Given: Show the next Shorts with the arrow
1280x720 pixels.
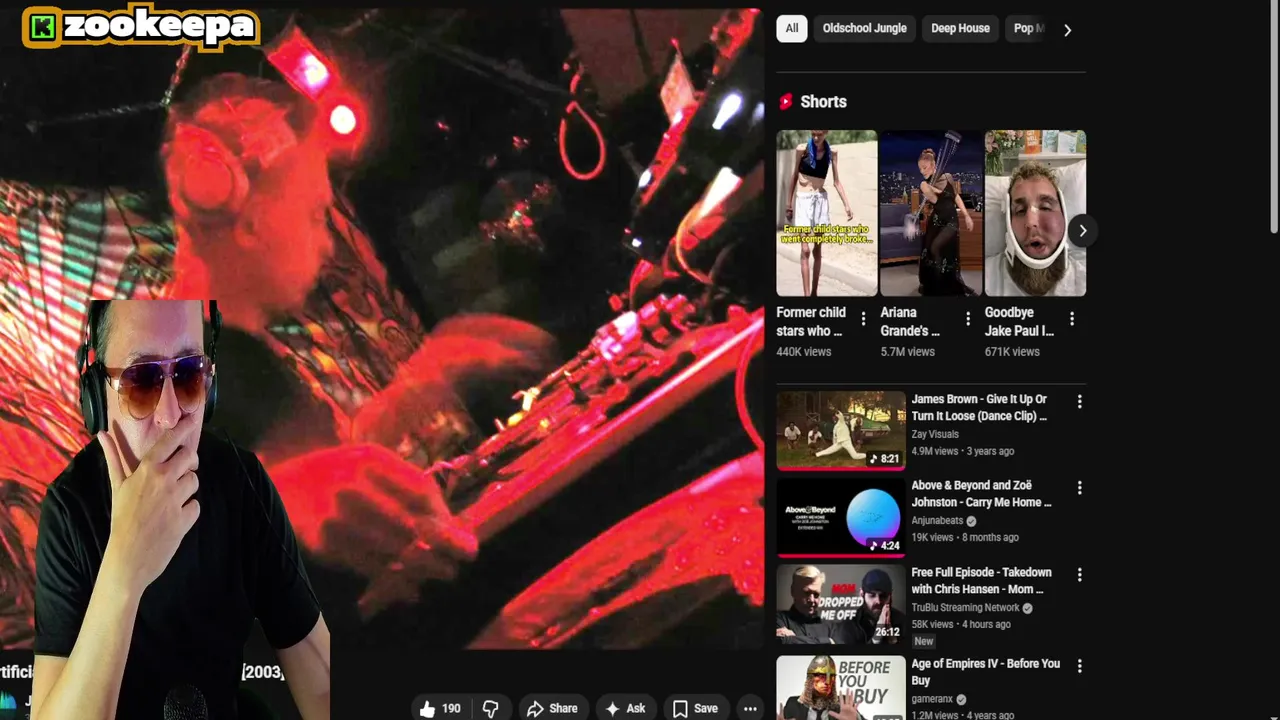Looking at the screenshot, I should 1082,231.
